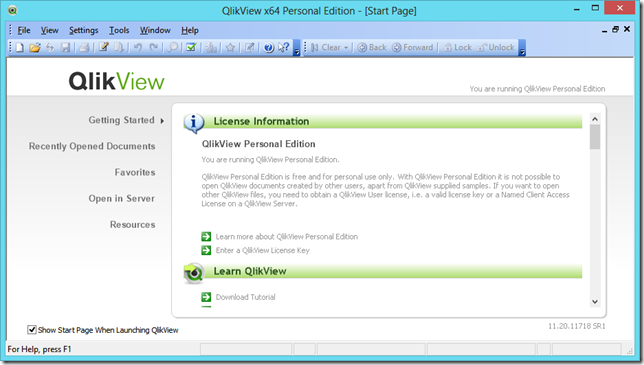Click the chart wizard bar-graph icon
Image resolution: width=644 pixels, height=365 pixels.
tap(211, 48)
